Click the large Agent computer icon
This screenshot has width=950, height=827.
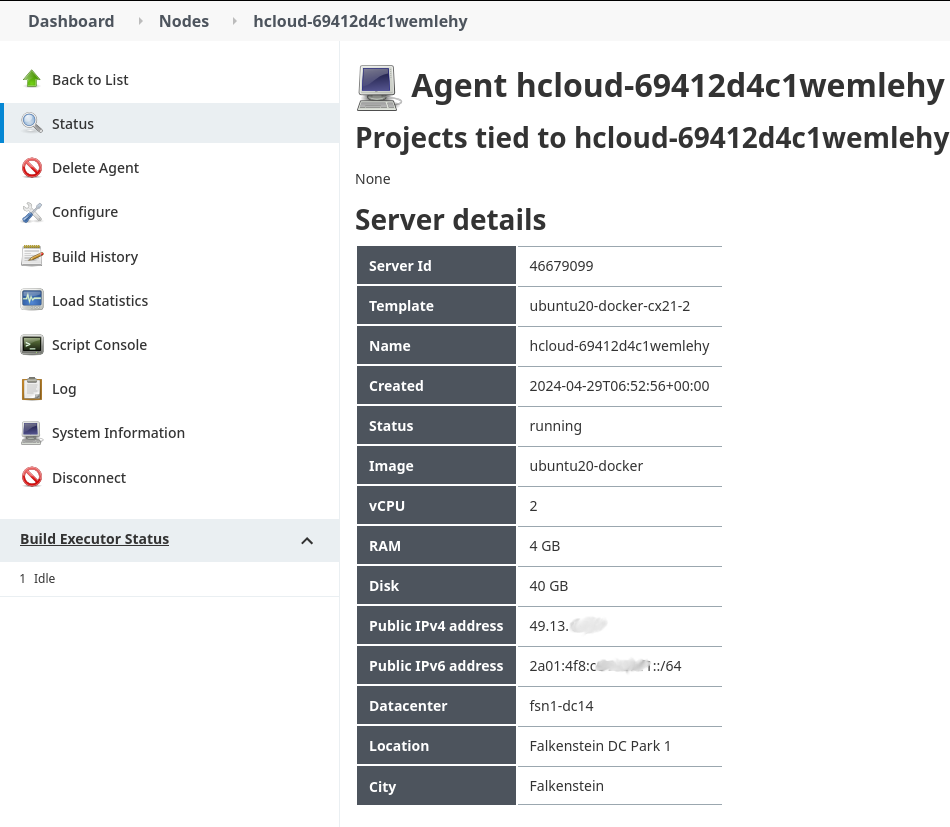click(x=379, y=88)
